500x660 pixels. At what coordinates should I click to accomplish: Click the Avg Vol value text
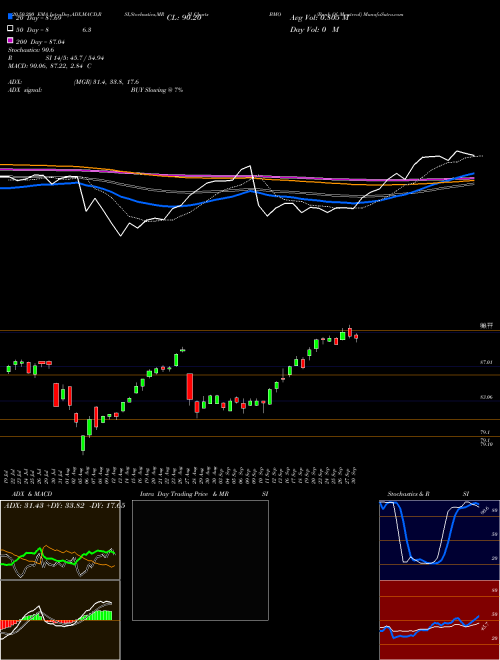(x=319, y=18)
